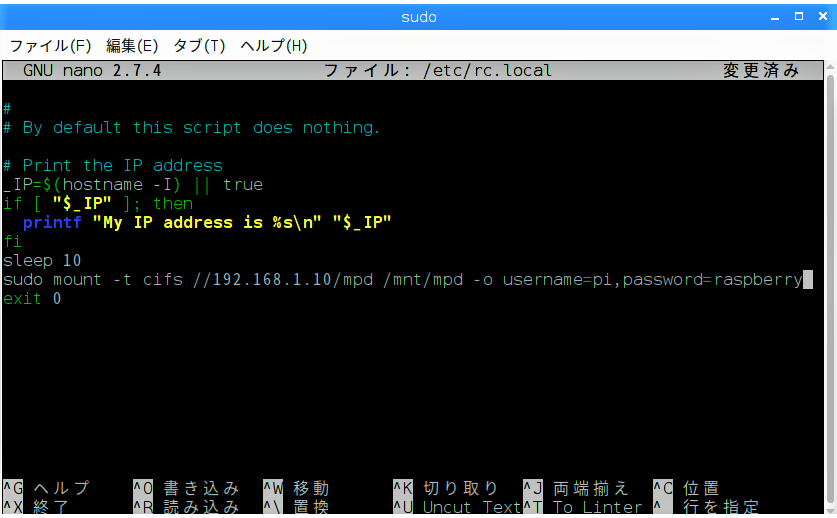
Task: Click the 'exit 0' line
Action: point(32,299)
